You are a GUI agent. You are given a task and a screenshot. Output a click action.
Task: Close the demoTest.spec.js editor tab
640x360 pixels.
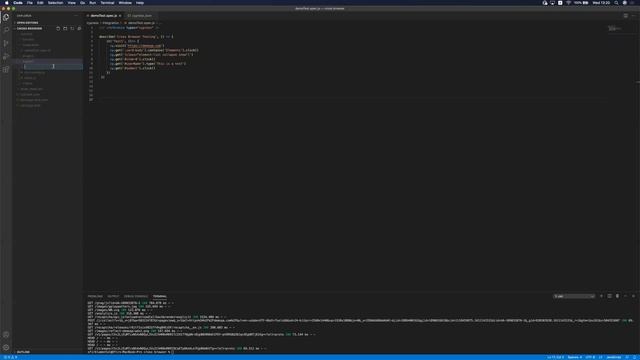tap(120, 16)
